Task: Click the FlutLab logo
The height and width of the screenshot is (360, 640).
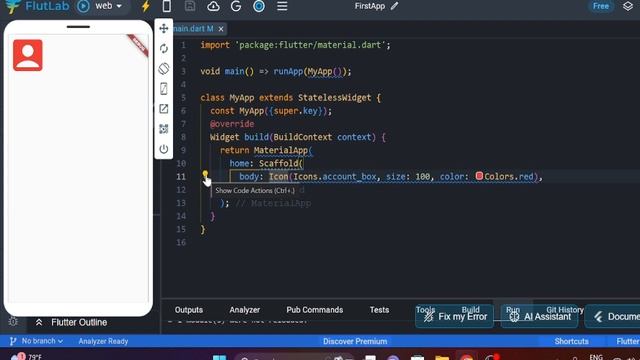Action: pos(38,6)
